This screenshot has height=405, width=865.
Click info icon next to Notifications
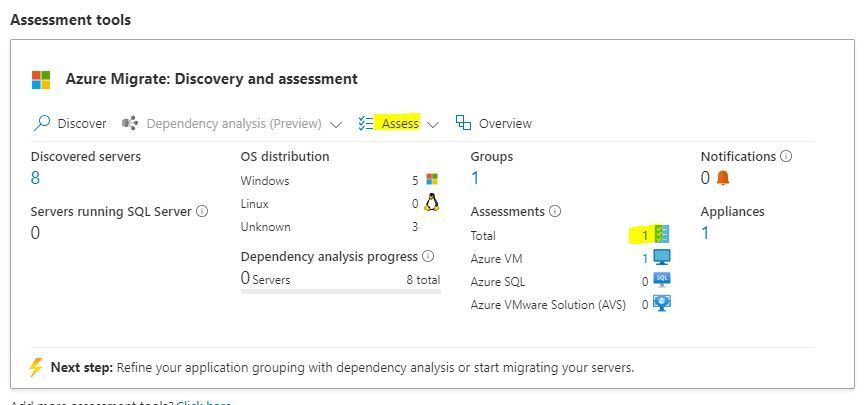coord(786,156)
